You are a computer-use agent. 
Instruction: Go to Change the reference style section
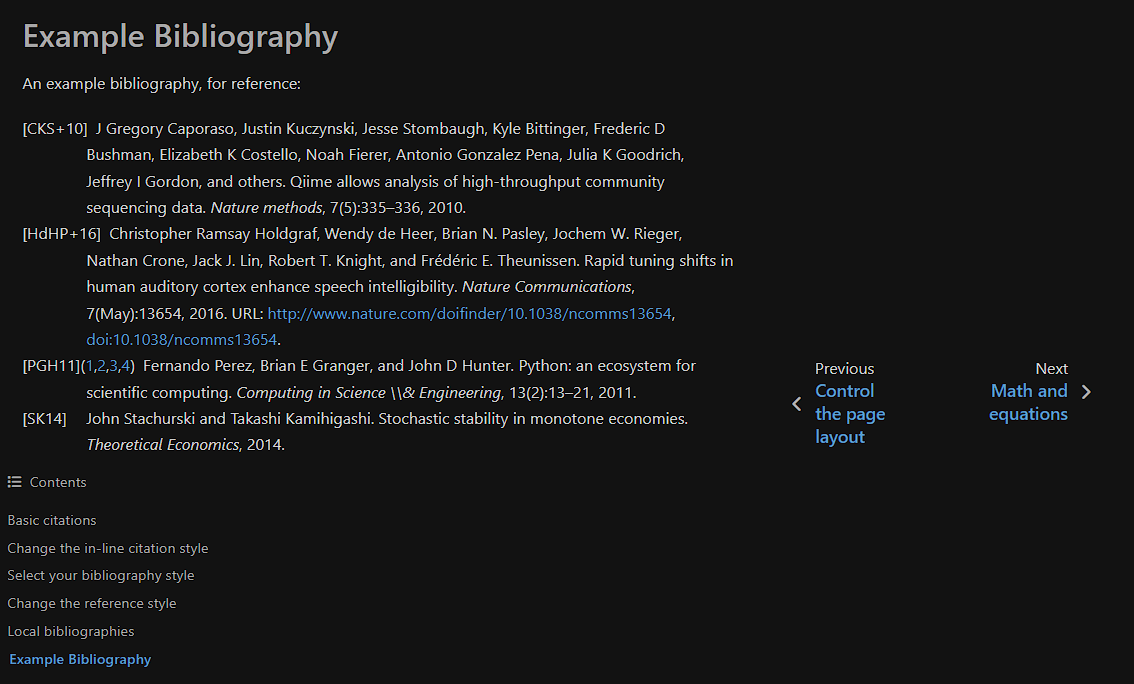pos(92,603)
